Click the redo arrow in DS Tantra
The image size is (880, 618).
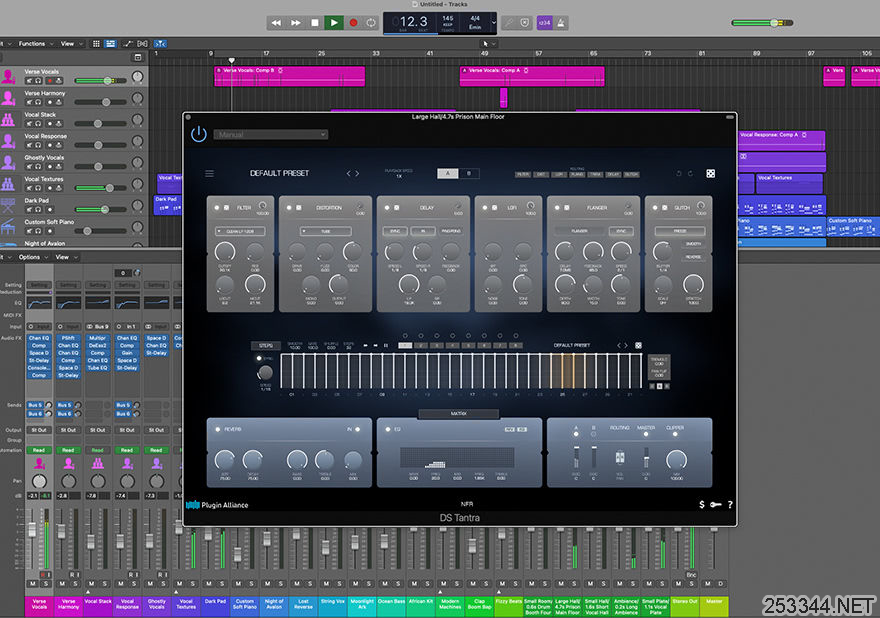pos(690,173)
